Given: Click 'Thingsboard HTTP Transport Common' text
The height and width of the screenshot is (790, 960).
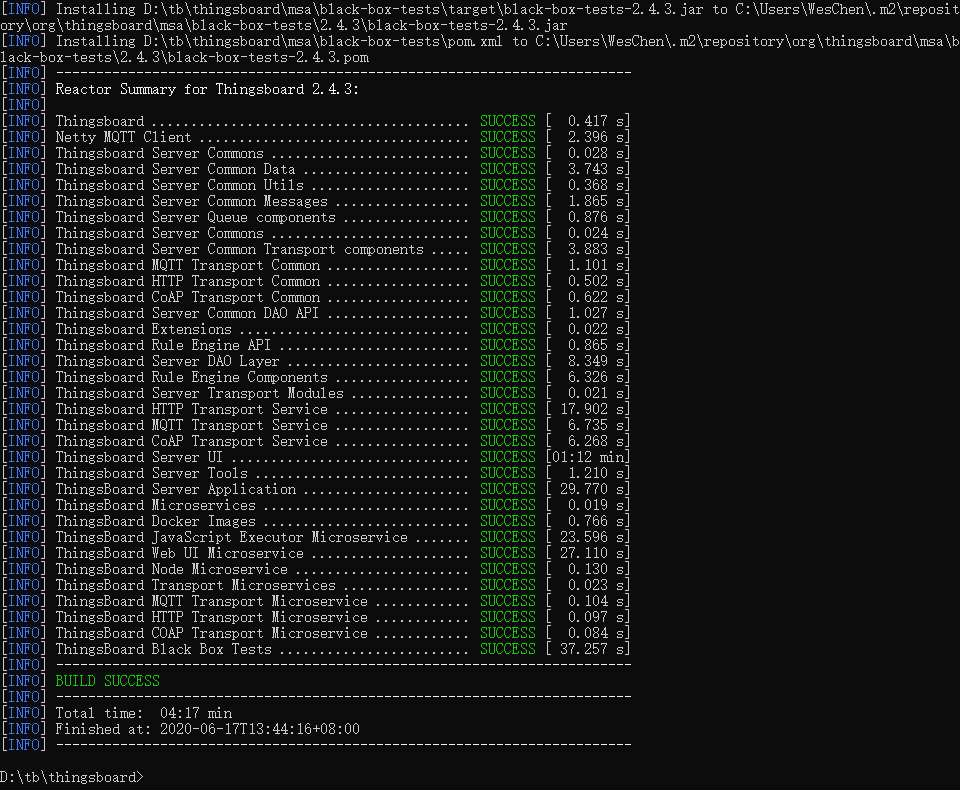Looking at the screenshot, I should click(187, 281).
